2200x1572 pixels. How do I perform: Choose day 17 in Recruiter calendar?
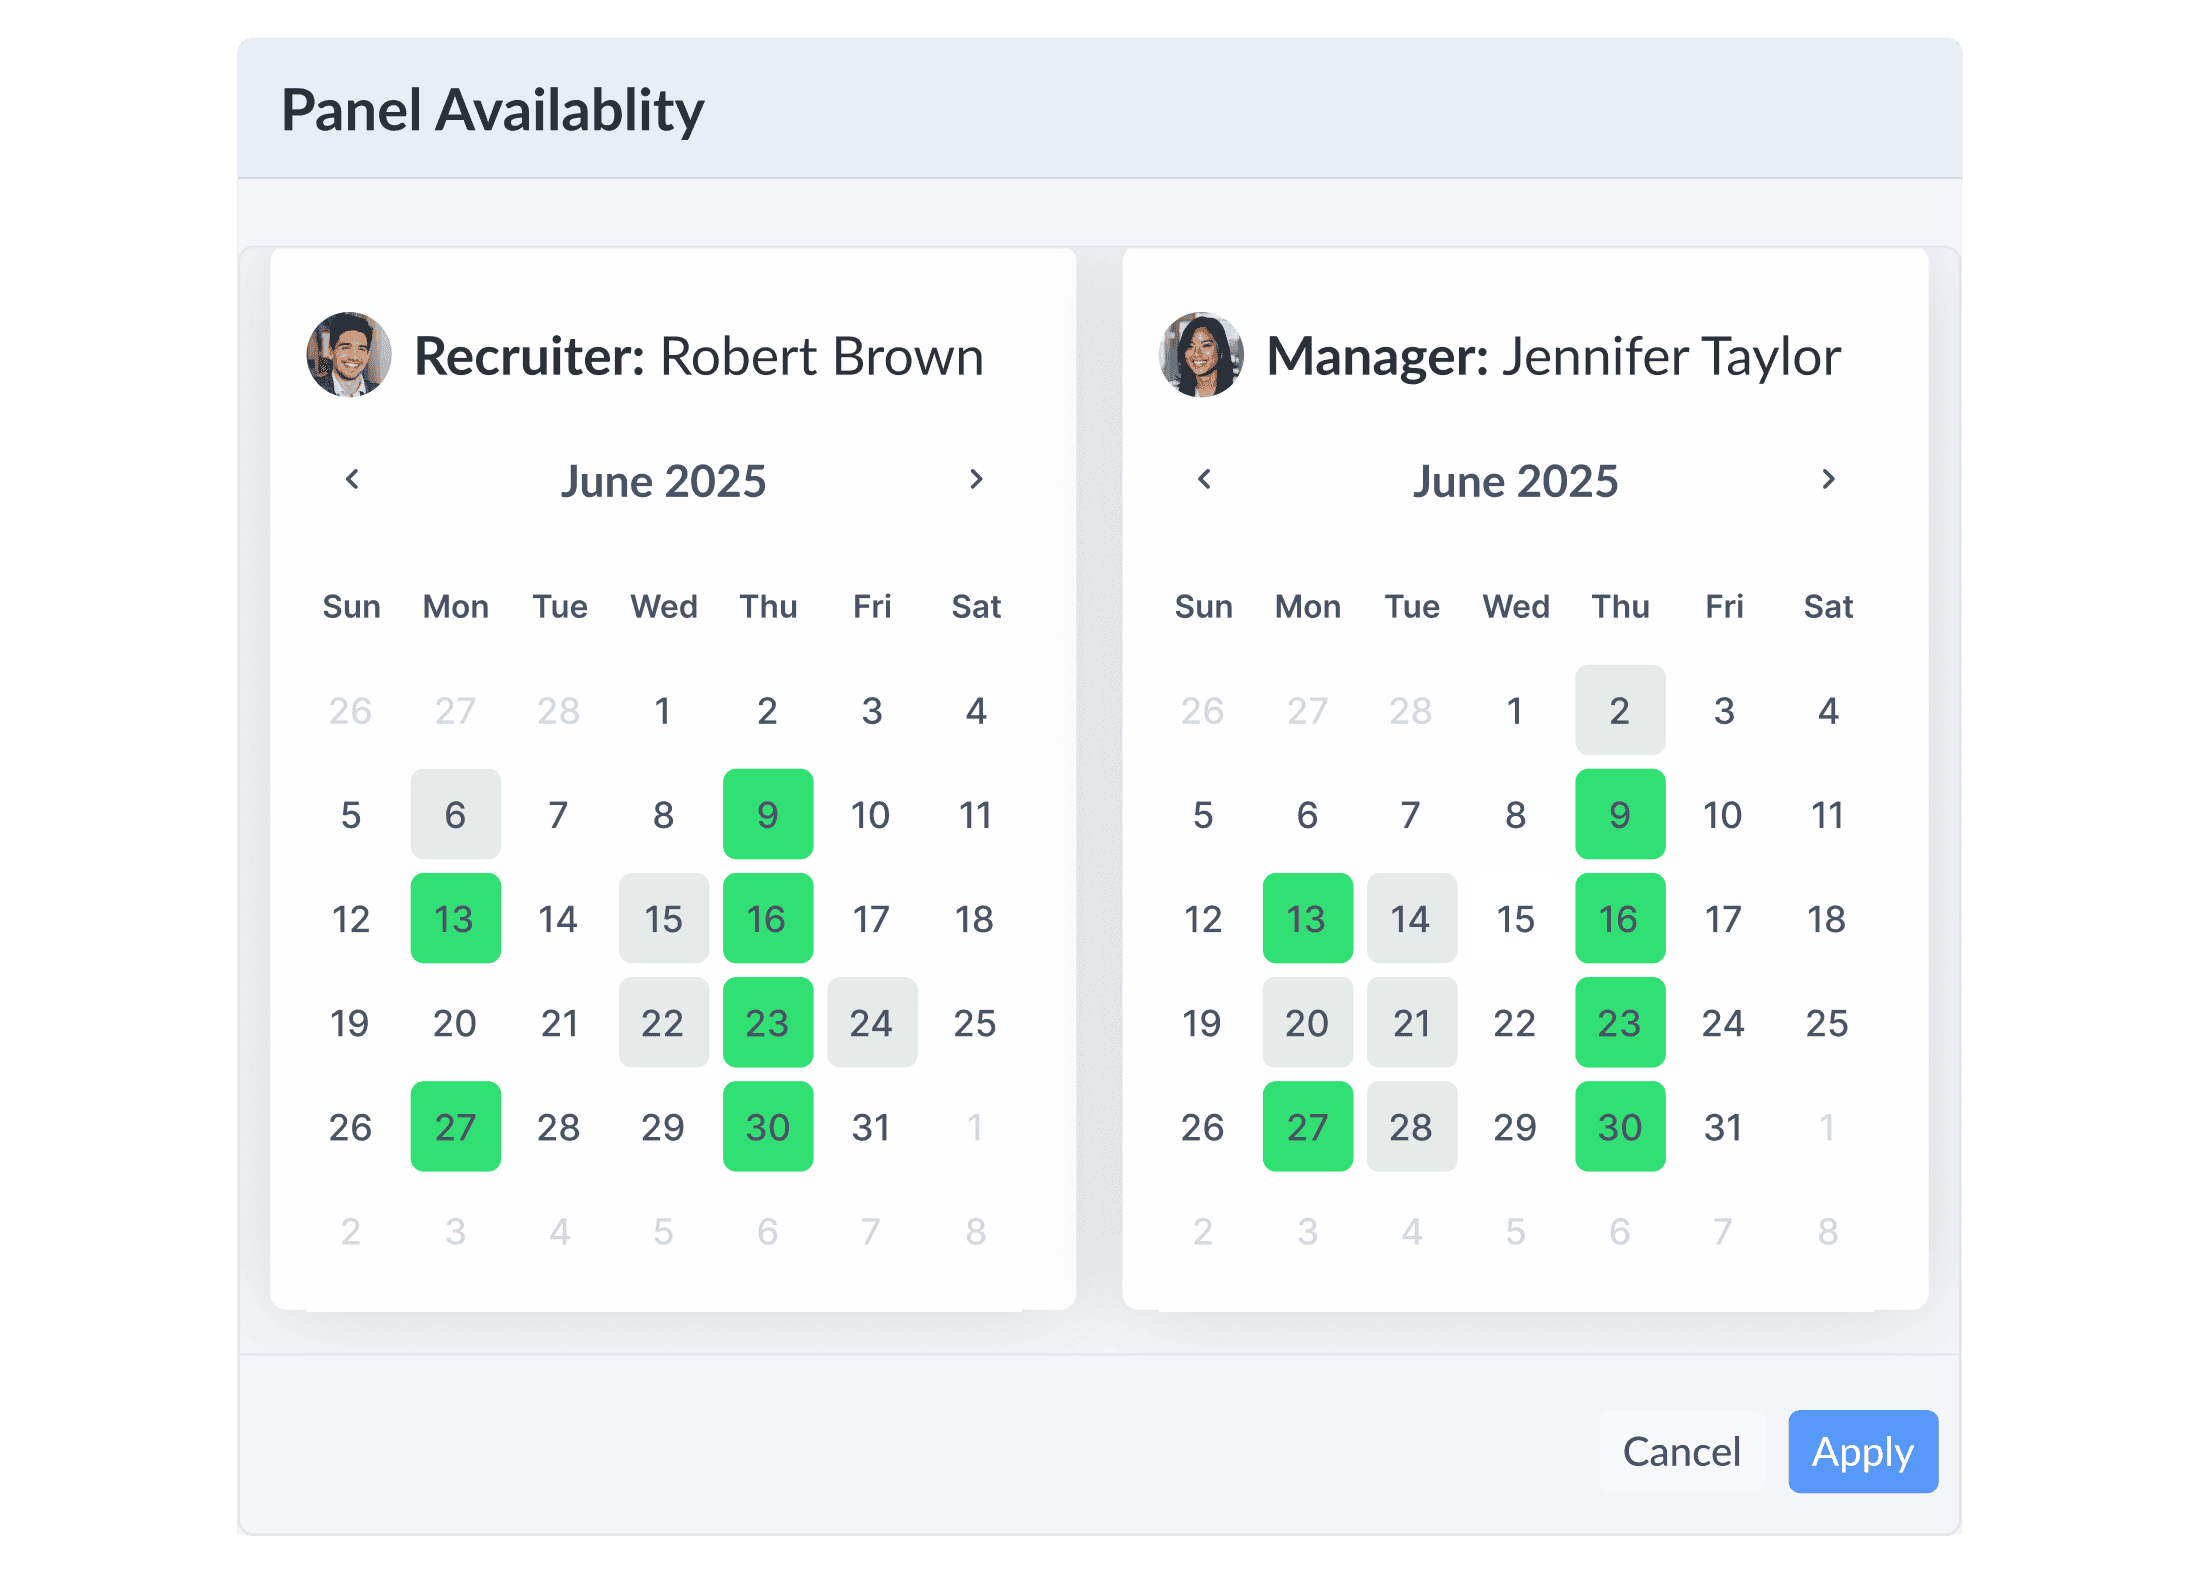click(x=872, y=918)
